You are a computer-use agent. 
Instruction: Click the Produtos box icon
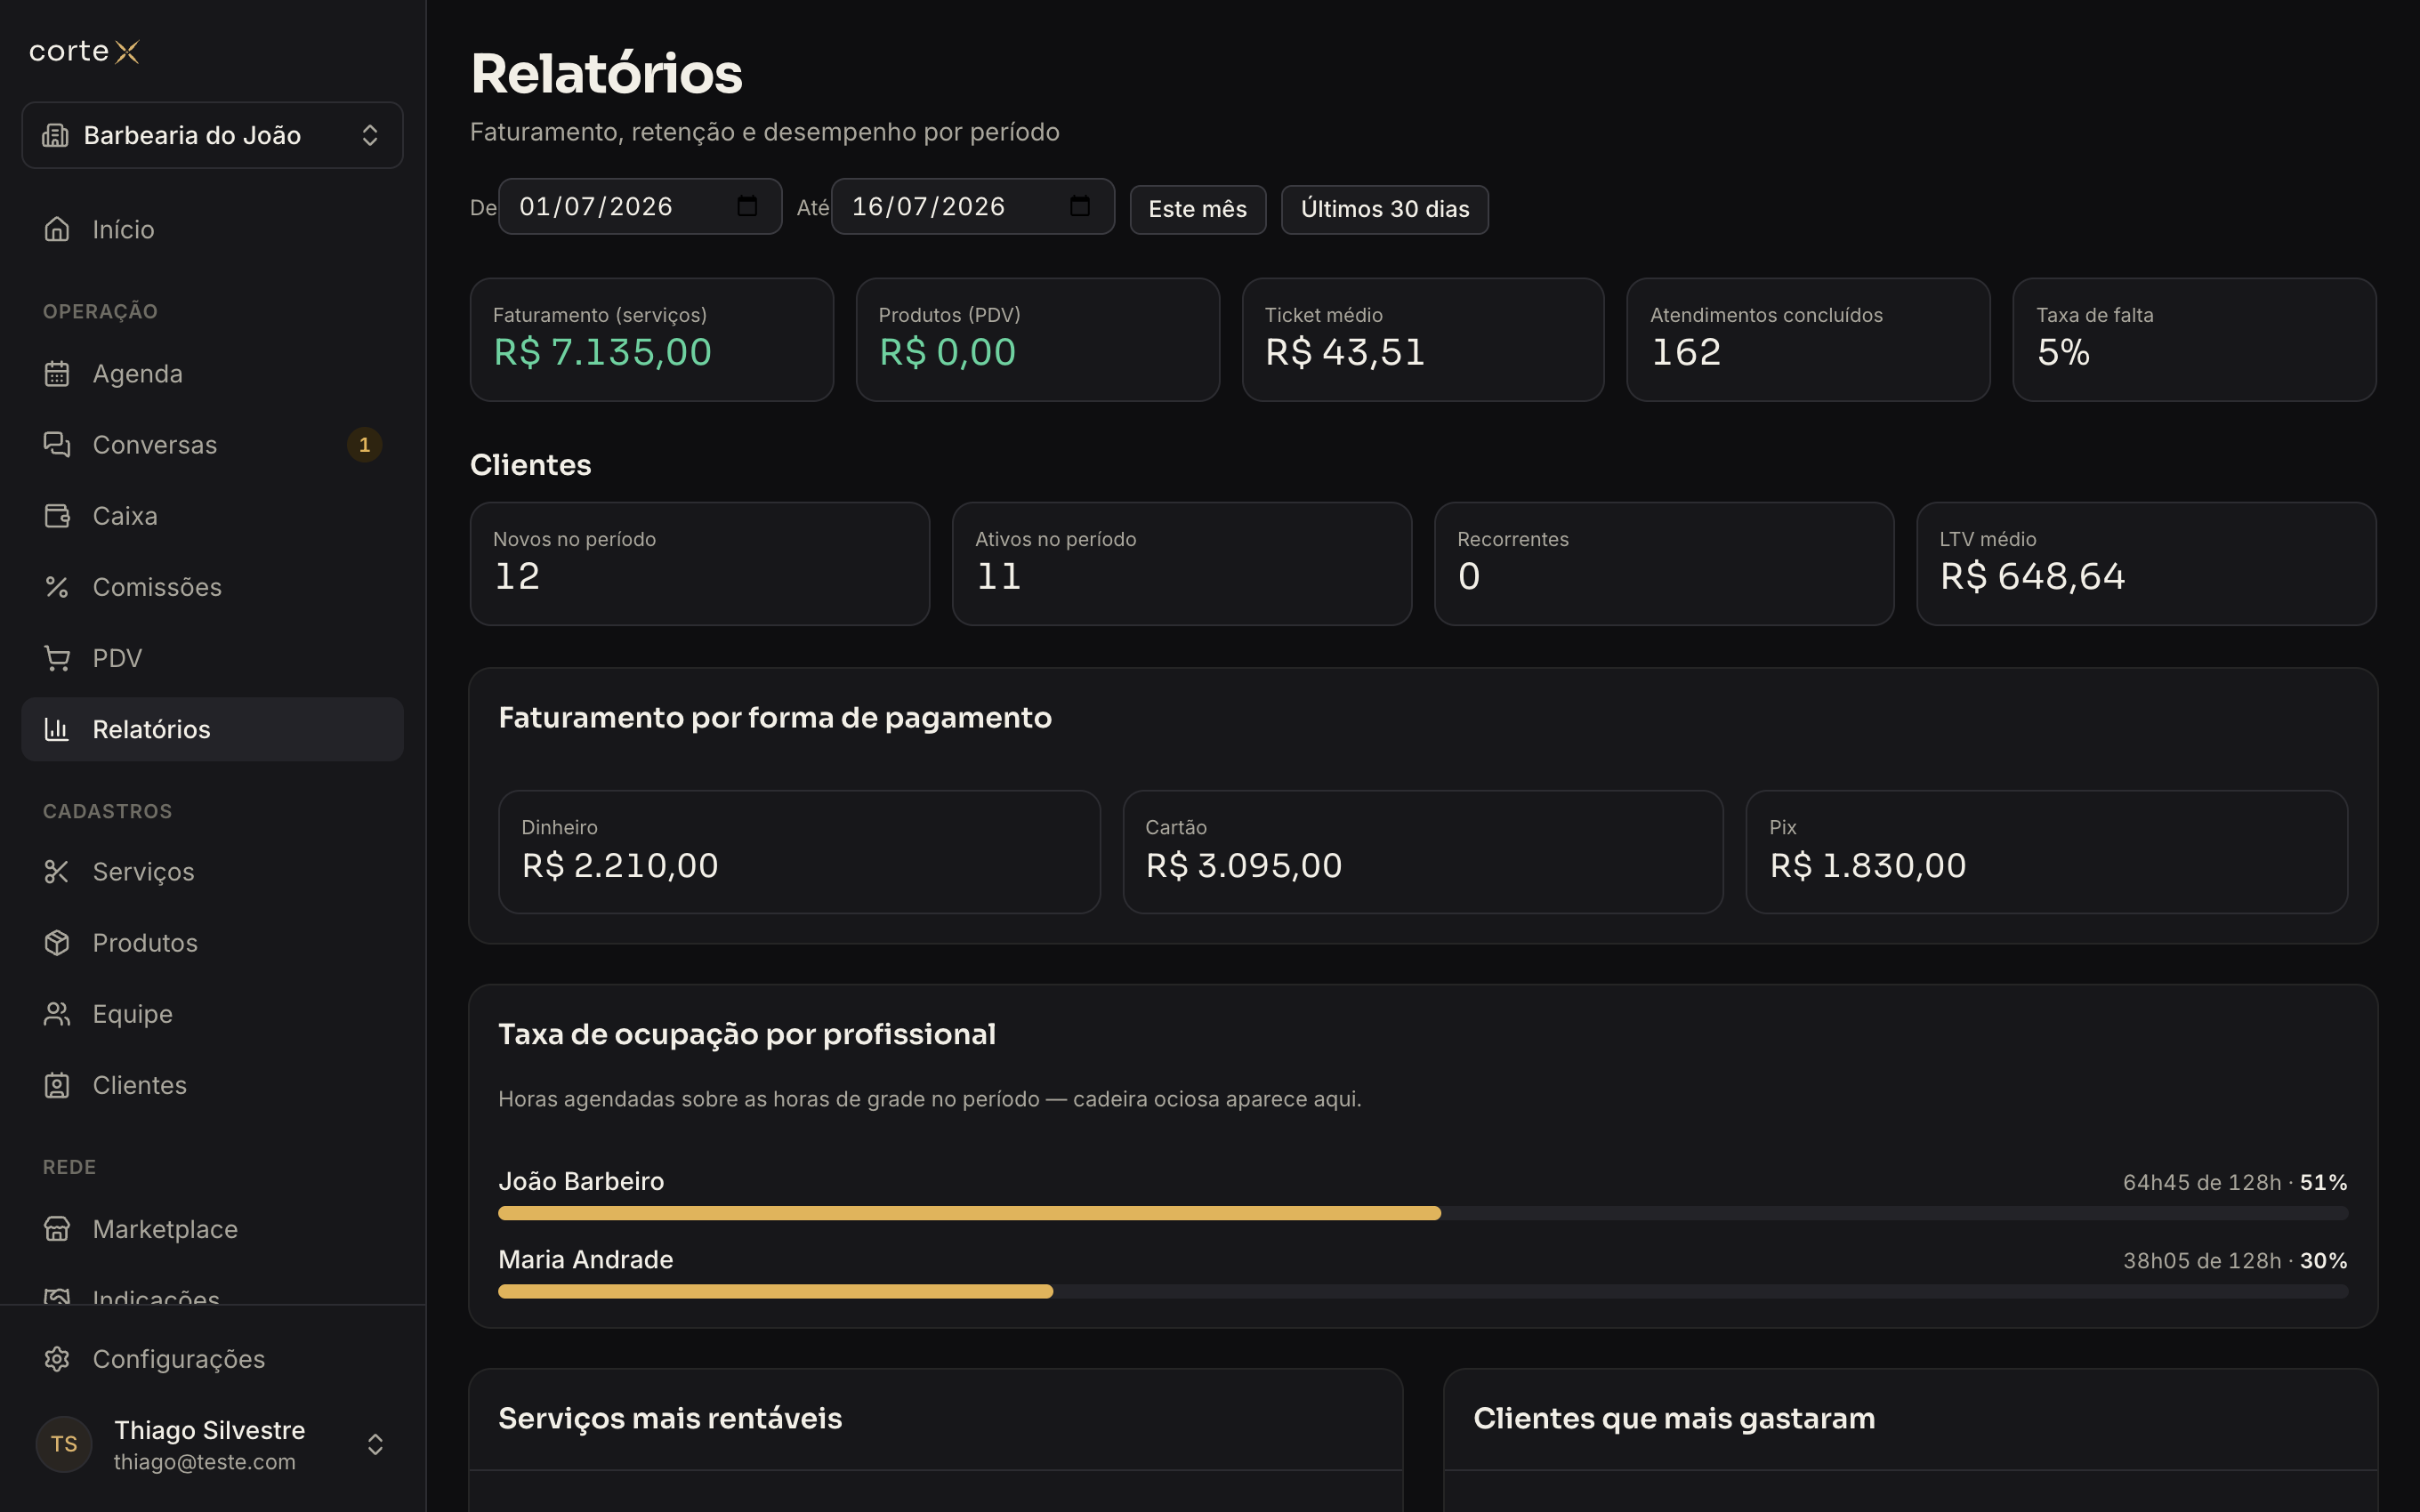coord(57,942)
